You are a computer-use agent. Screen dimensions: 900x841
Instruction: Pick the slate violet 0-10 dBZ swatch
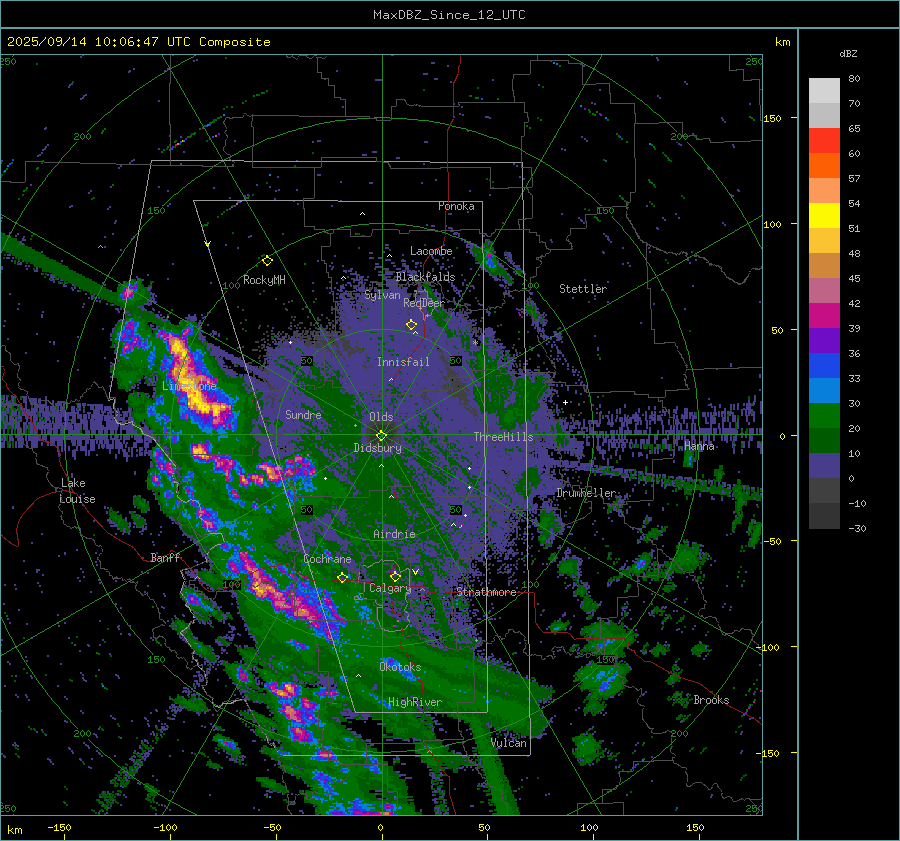[x=824, y=466]
